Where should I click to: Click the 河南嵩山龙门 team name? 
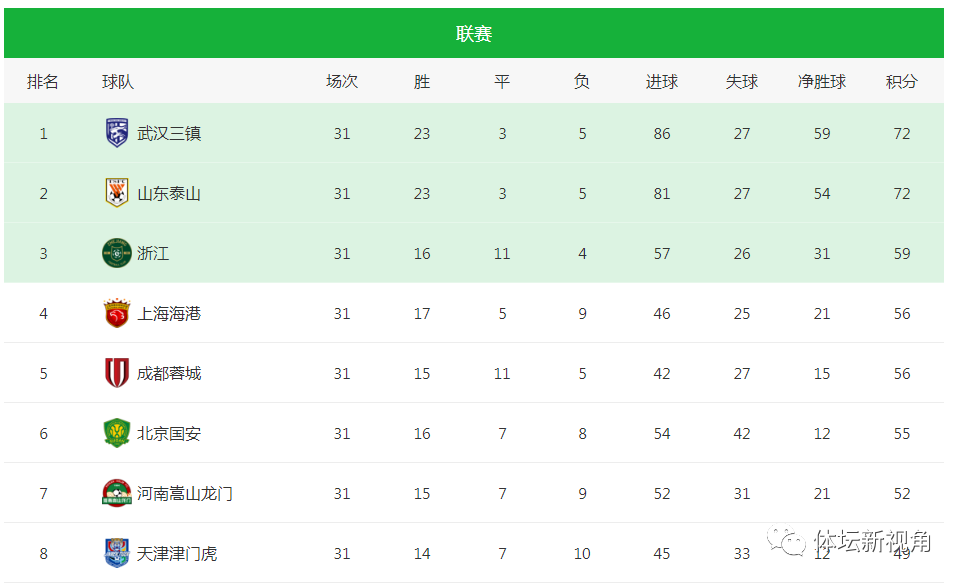[x=185, y=493]
